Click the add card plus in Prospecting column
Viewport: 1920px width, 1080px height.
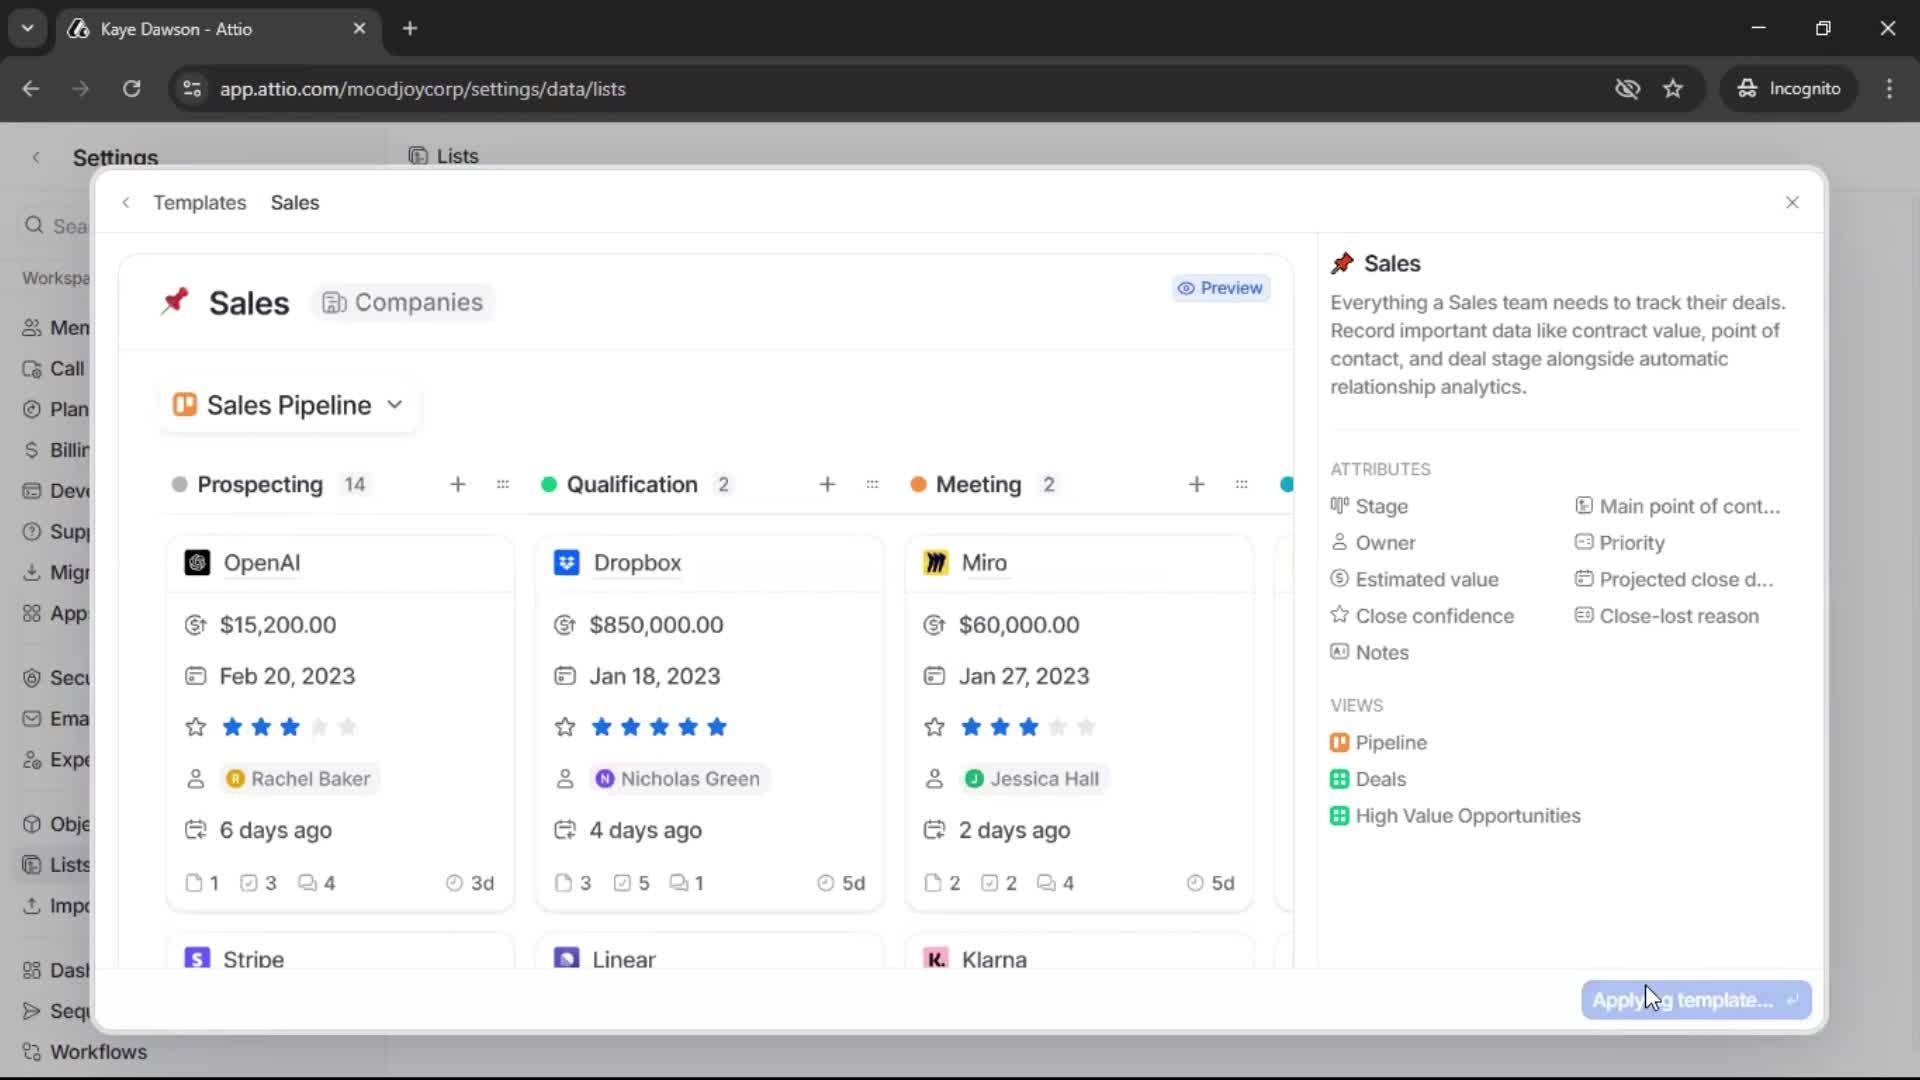pyautogui.click(x=458, y=484)
